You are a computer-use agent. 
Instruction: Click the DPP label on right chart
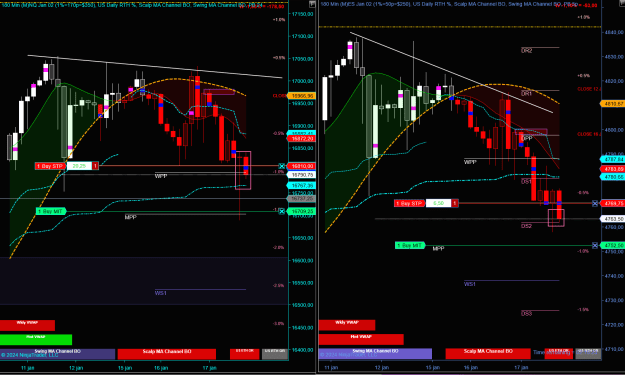tap(527, 138)
